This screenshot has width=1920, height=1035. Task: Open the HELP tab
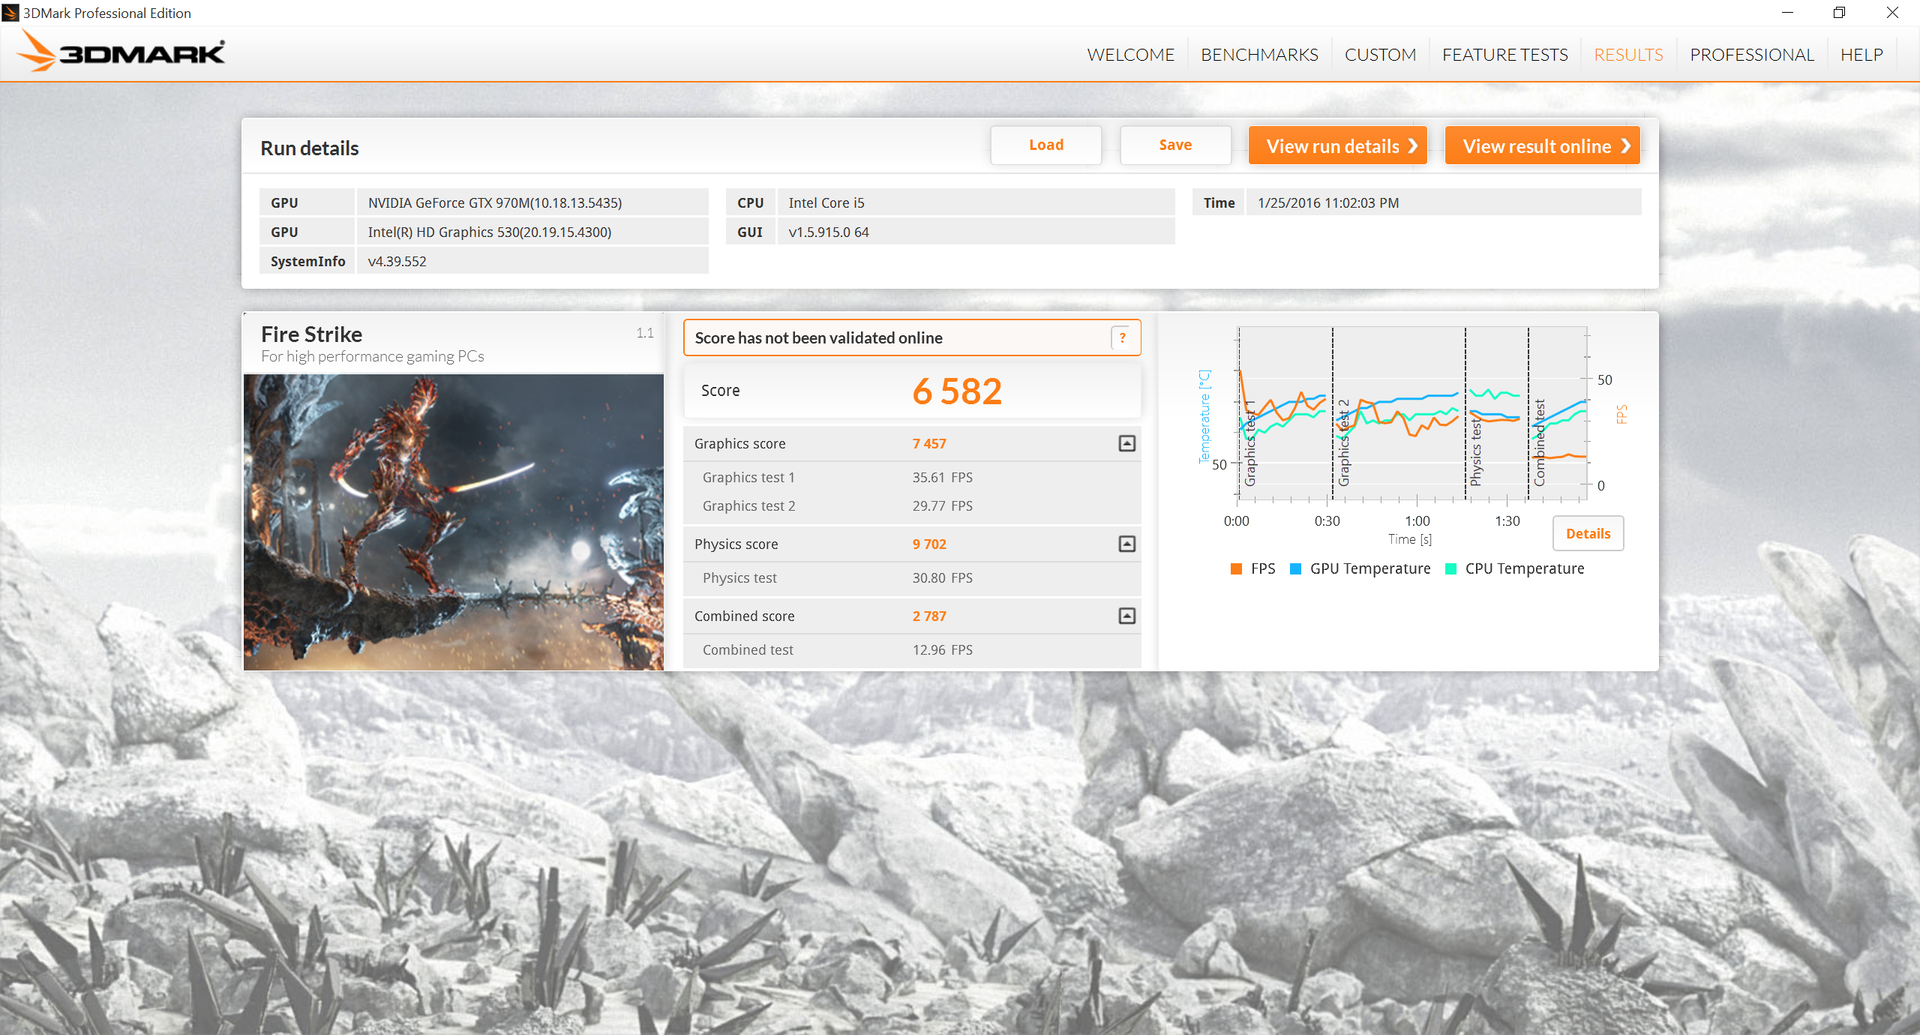1861,55
